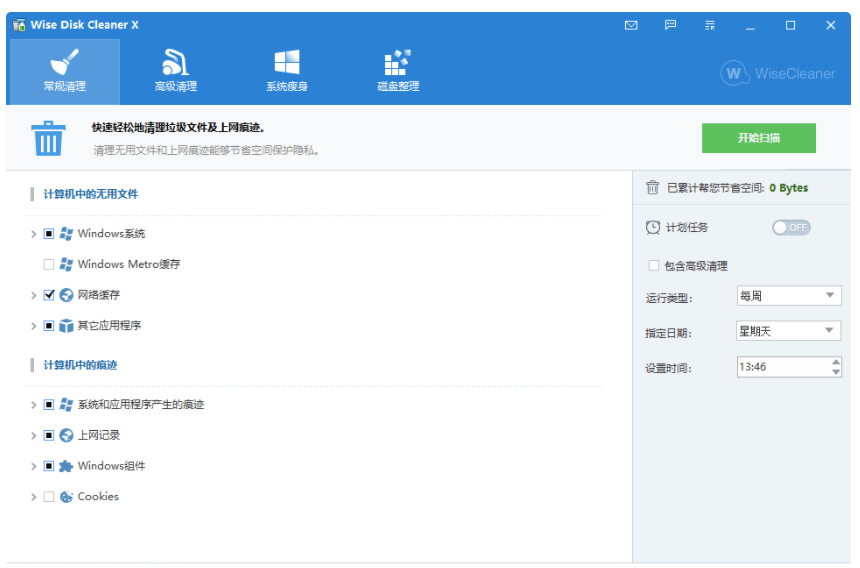Click the large blue trash can icon

[x=48, y=139]
